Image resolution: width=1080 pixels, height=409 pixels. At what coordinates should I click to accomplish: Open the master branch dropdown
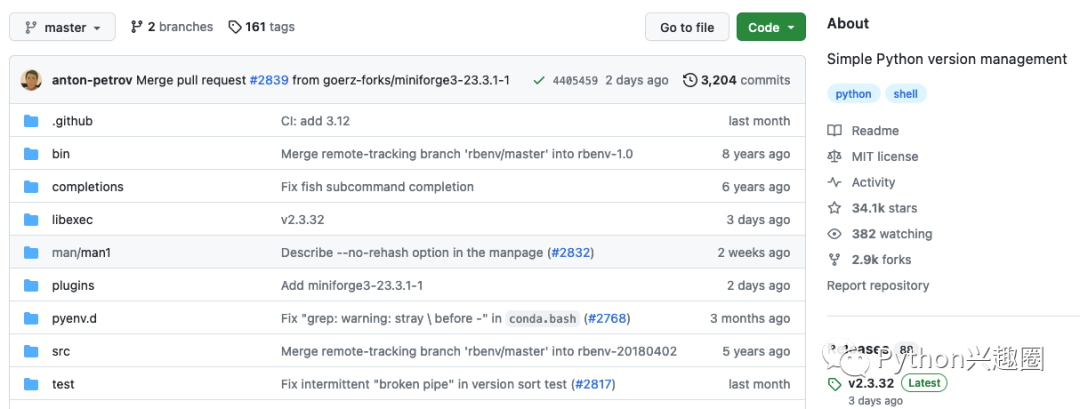63,28
